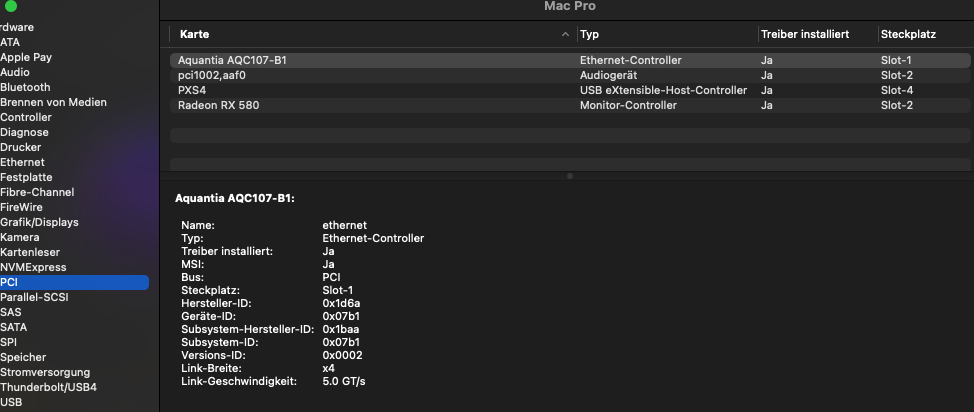The image size is (974, 412).
Task: Click Link-Breite value x4
Action: [329, 368]
